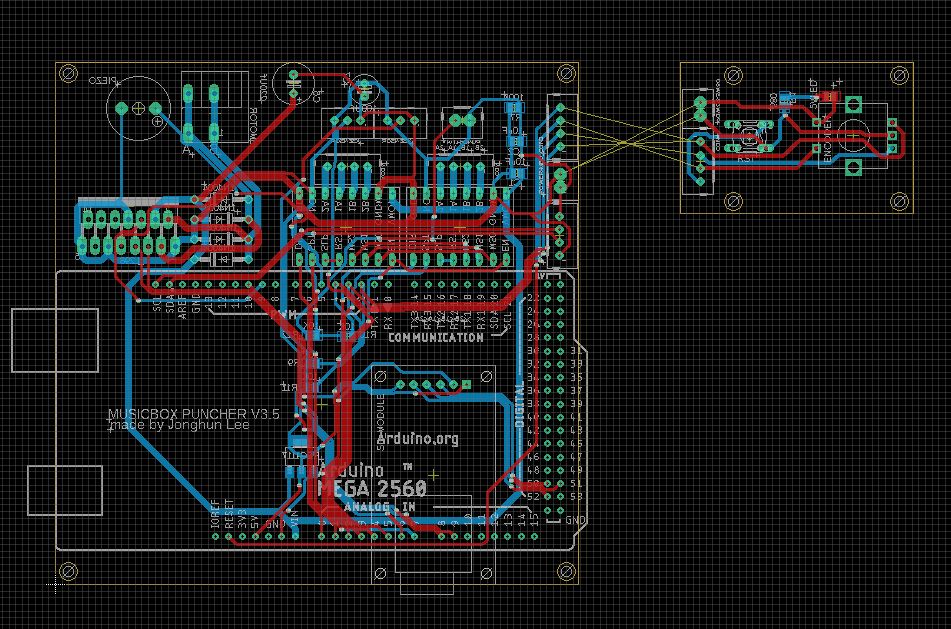
Task: Select the small board top-right mounting hole
Action: 899,76
